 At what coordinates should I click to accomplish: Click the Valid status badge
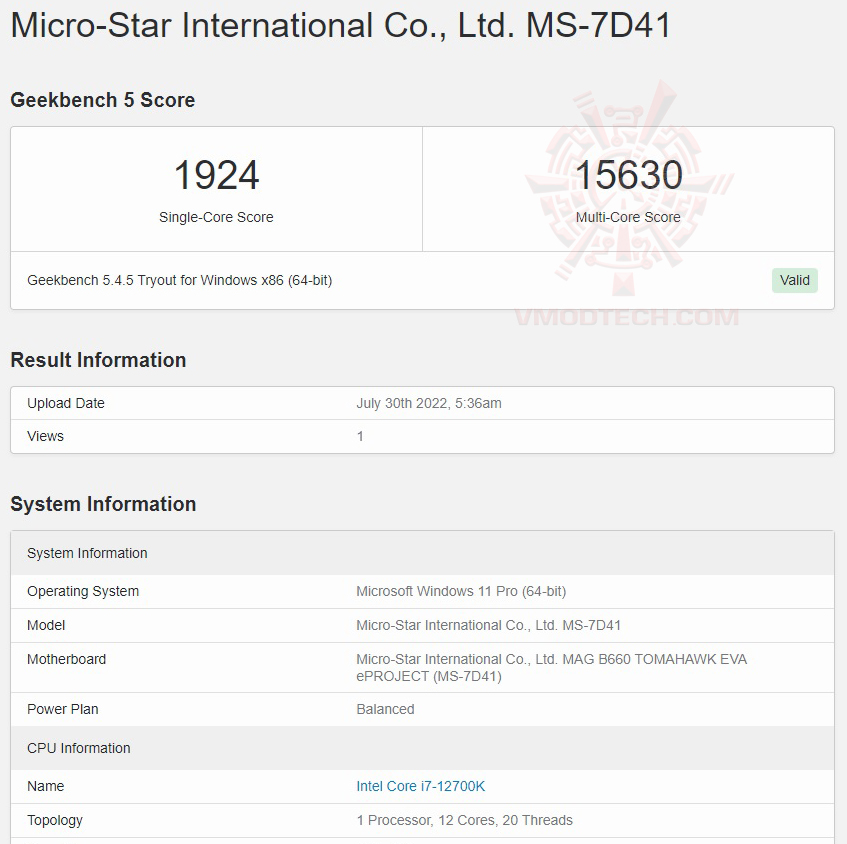(795, 280)
